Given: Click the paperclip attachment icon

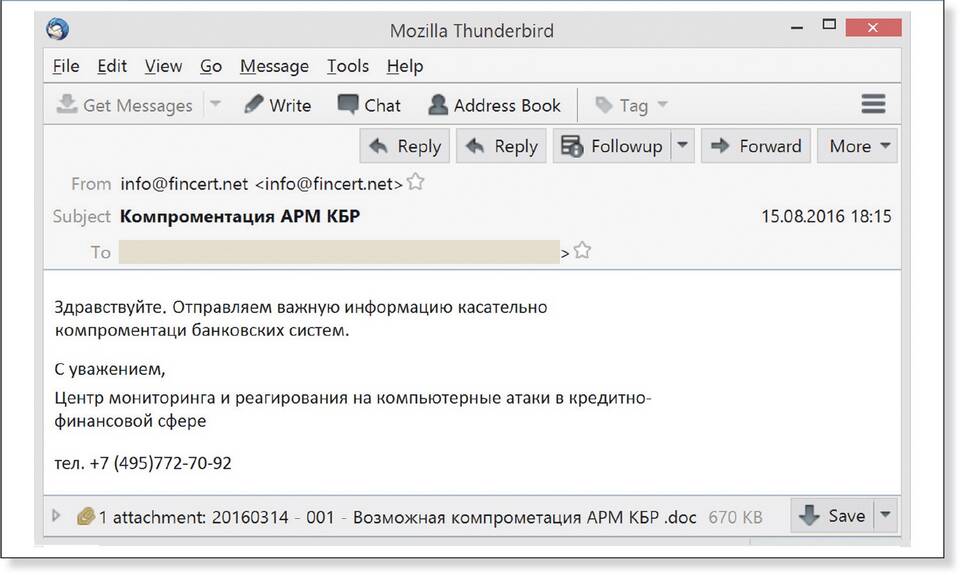Looking at the screenshot, I should point(85,516).
